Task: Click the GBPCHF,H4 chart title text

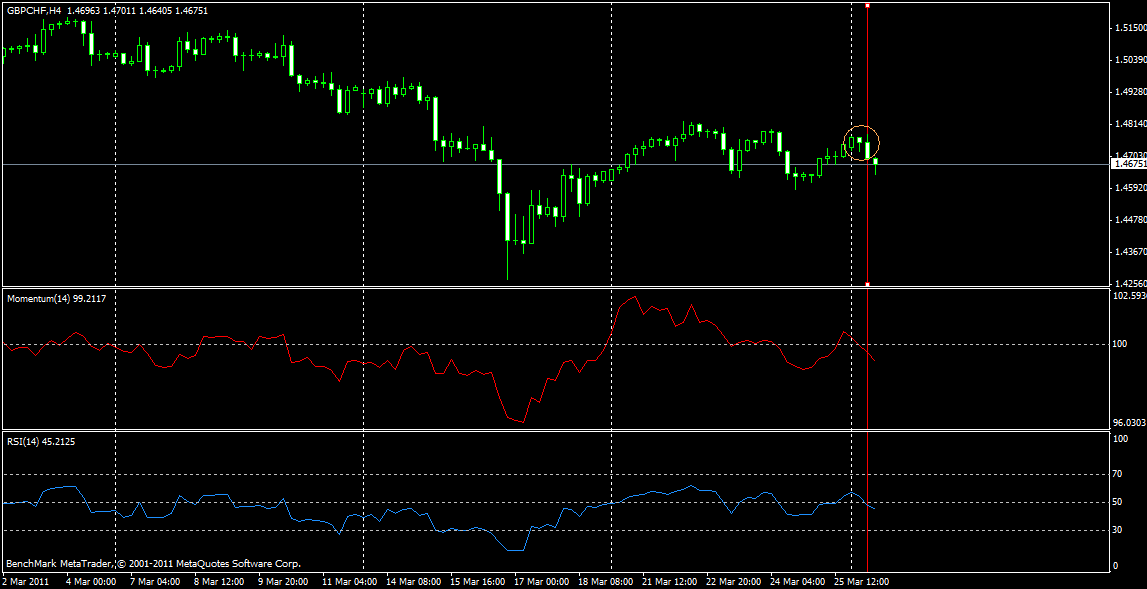Action: [x=34, y=10]
